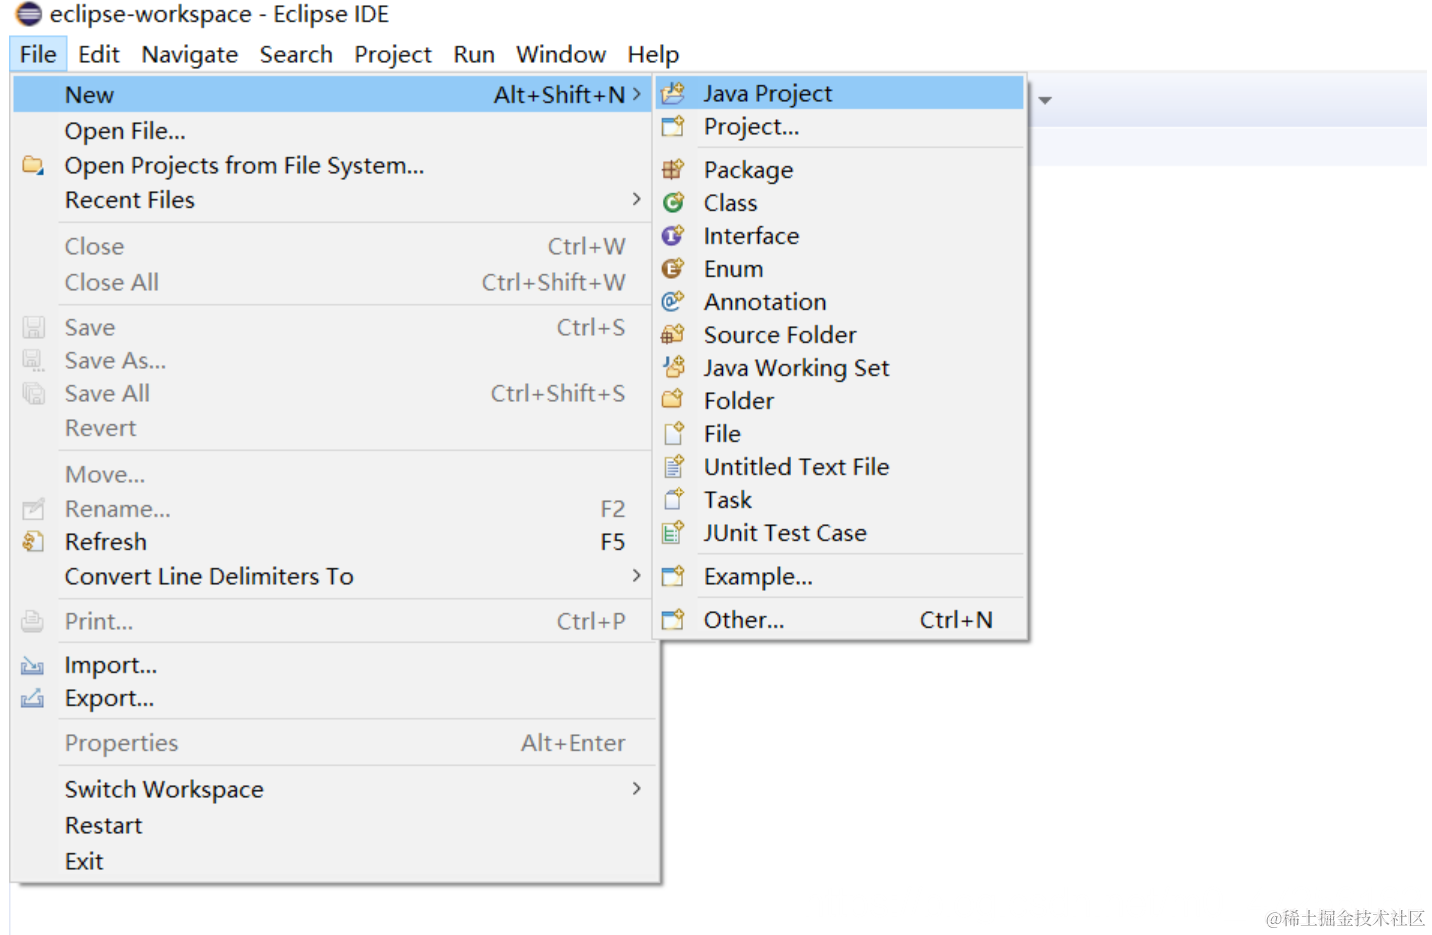
Task: Select Class entry in the submenu
Action: 840,202
